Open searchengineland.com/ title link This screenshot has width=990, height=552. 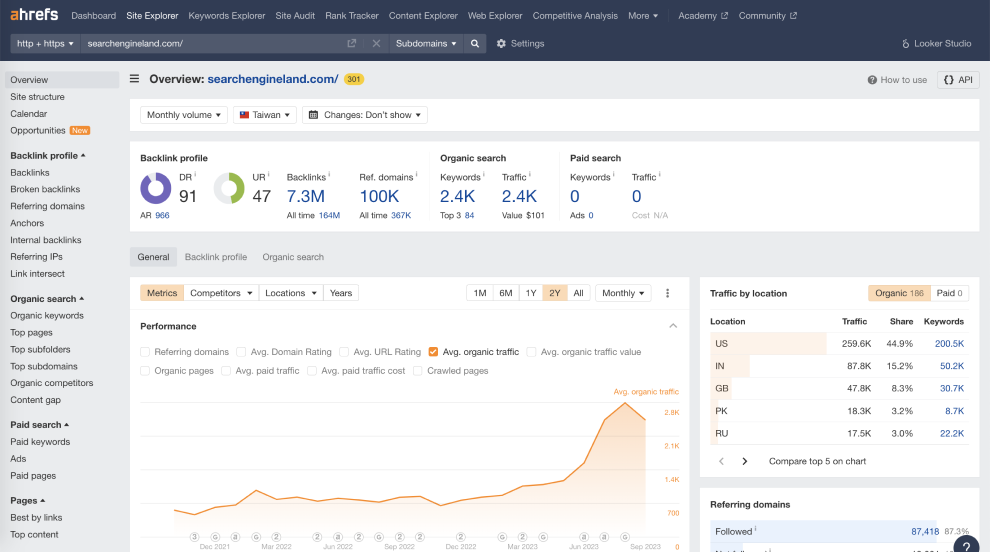273,79
